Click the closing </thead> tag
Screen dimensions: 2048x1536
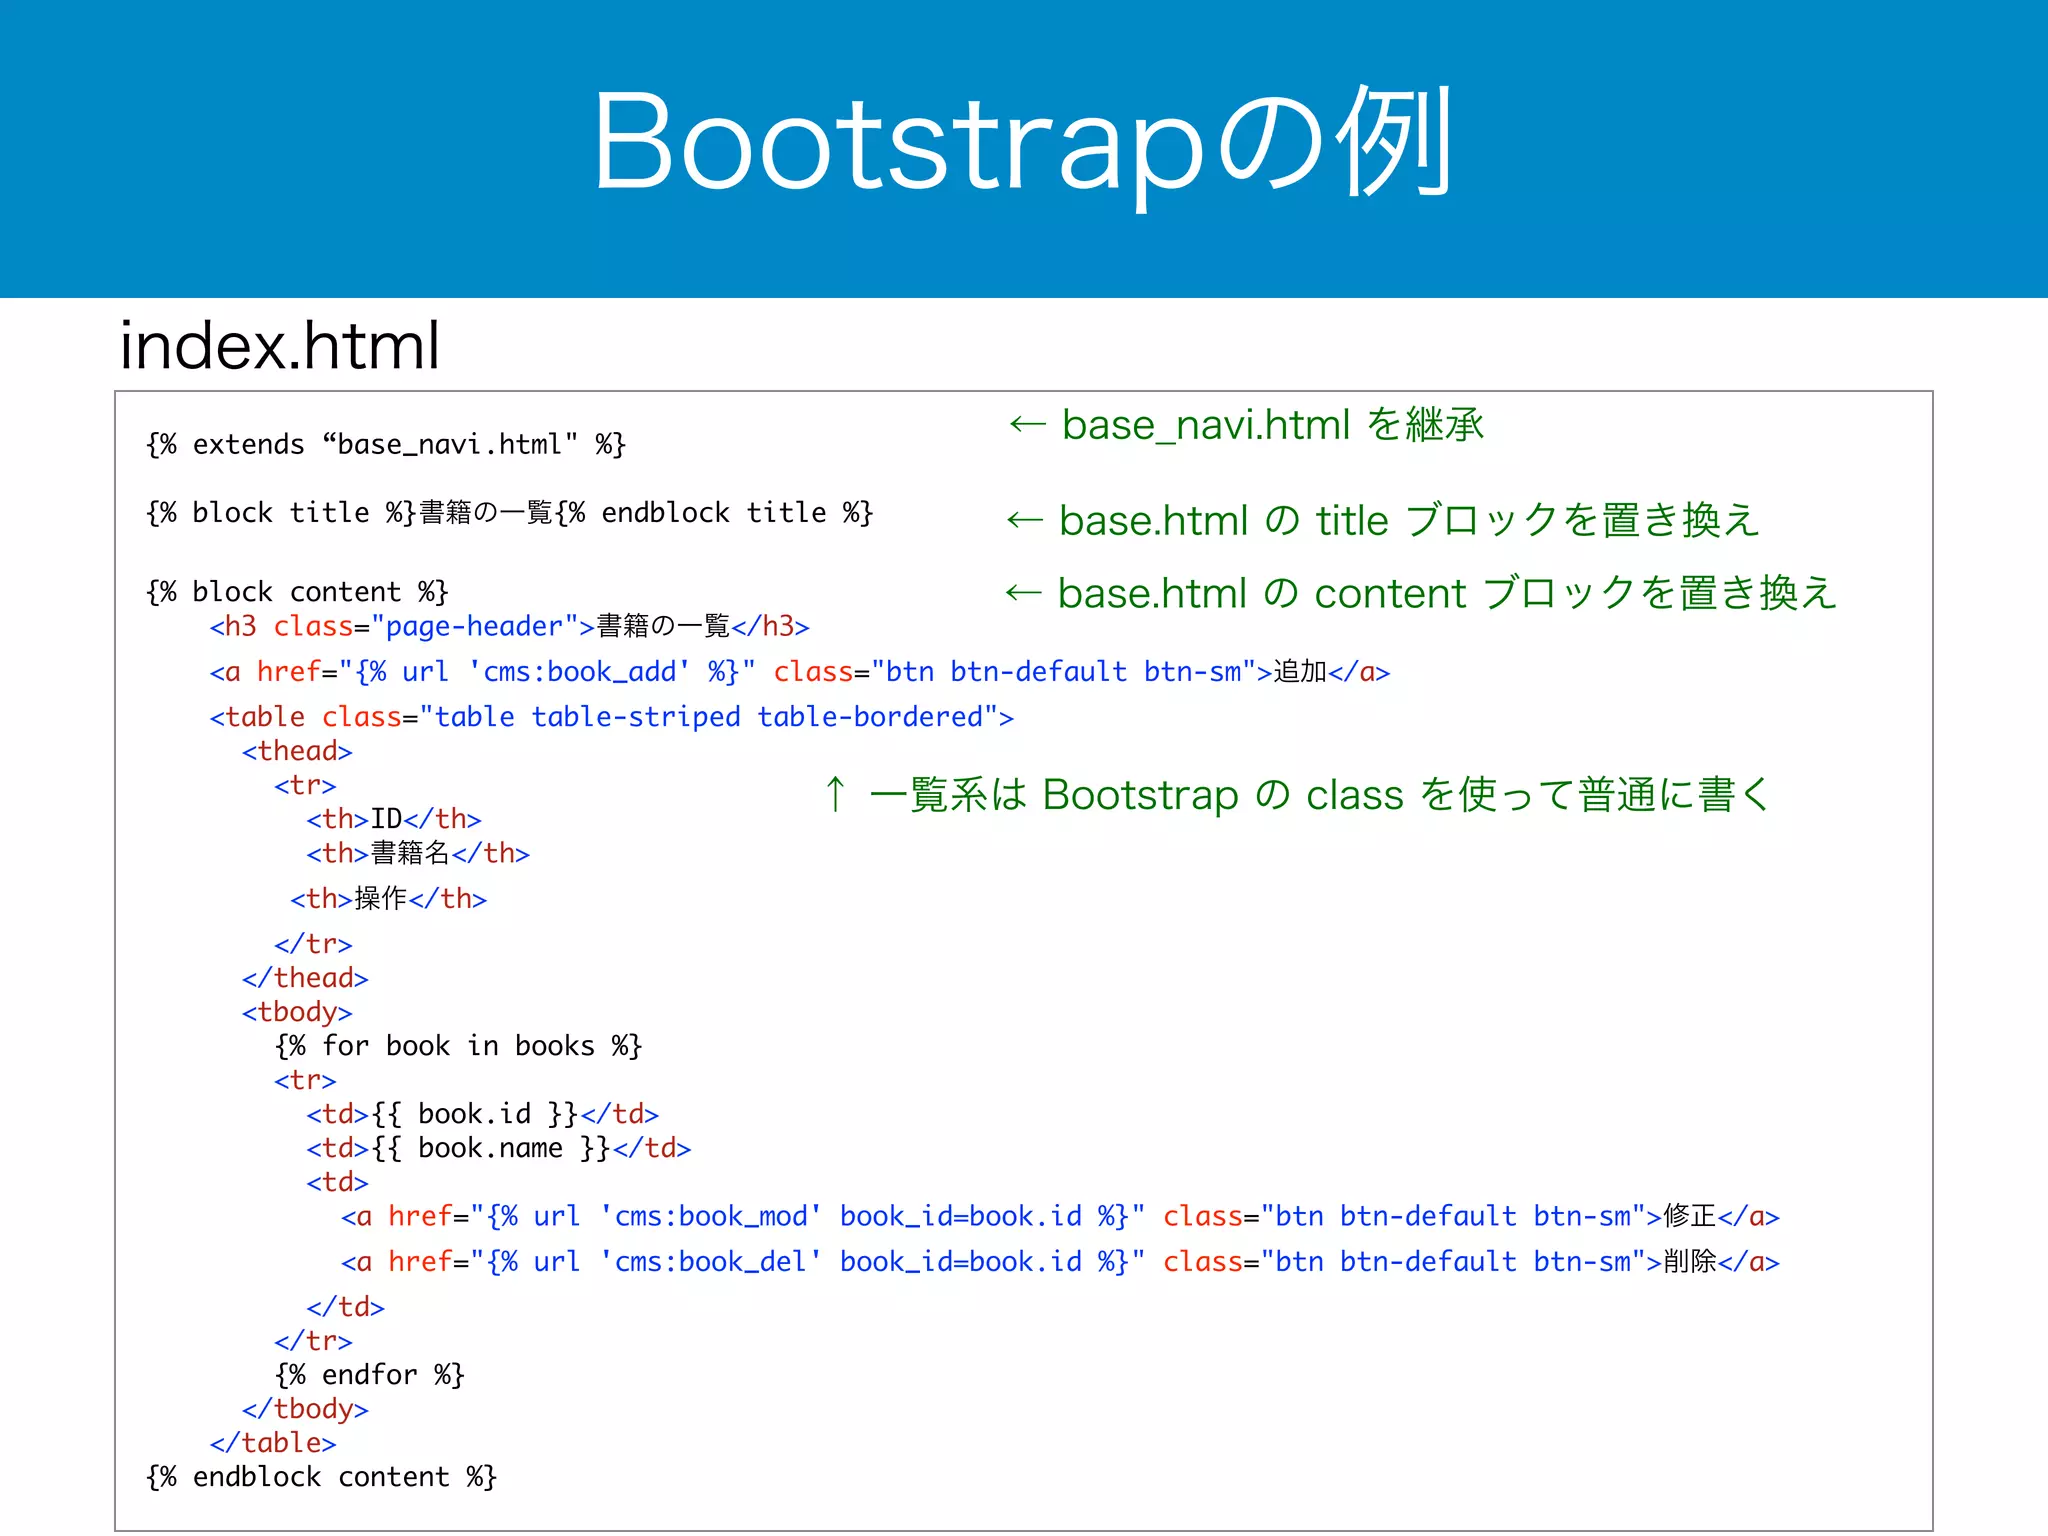tap(305, 978)
